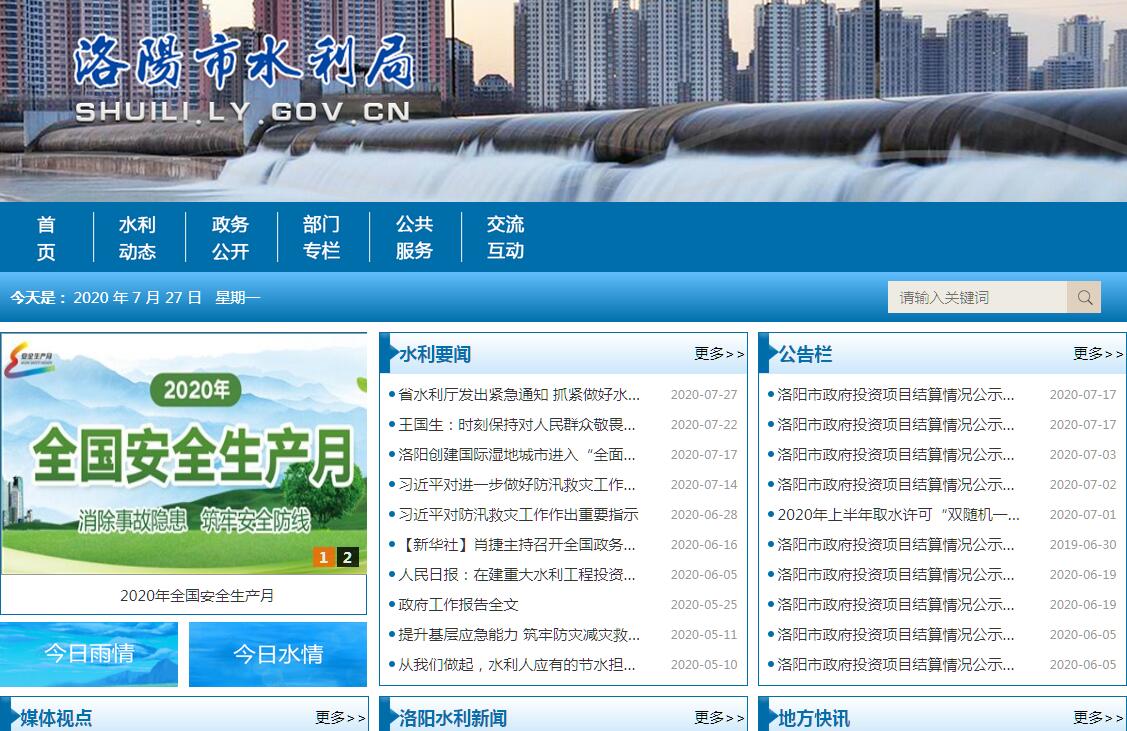Open the 2020年上半年取水许可 announcement
The height and width of the screenshot is (731, 1127).
(898, 515)
